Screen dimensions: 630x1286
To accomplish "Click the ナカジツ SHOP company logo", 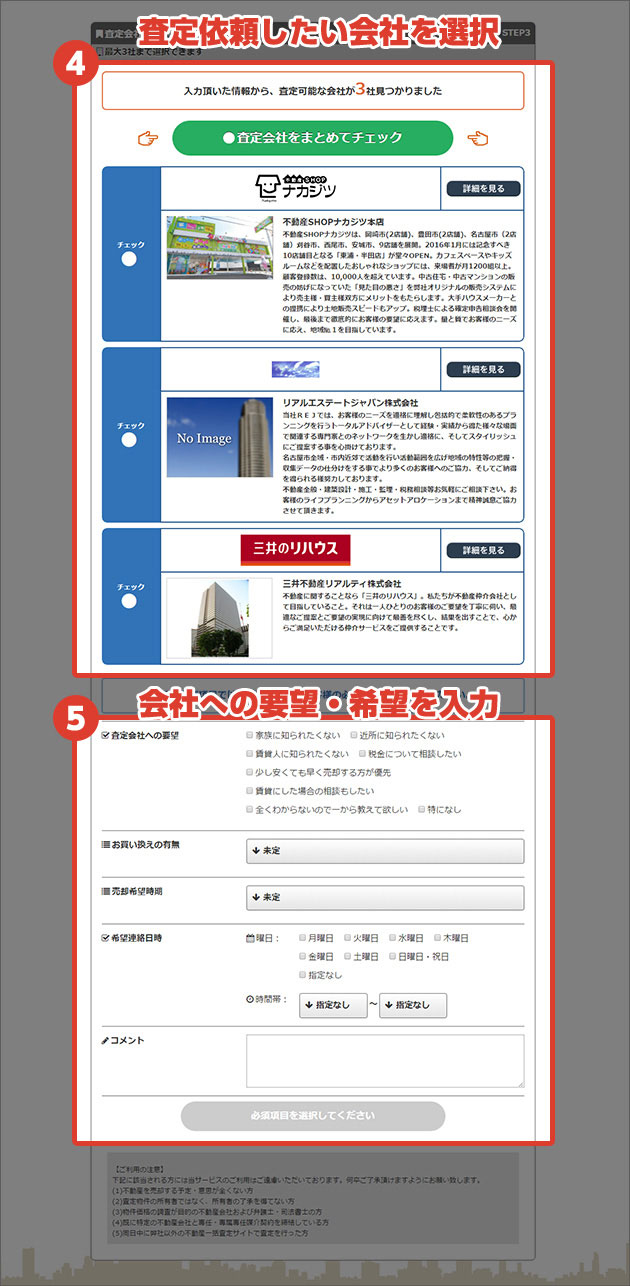I will pos(296,187).
